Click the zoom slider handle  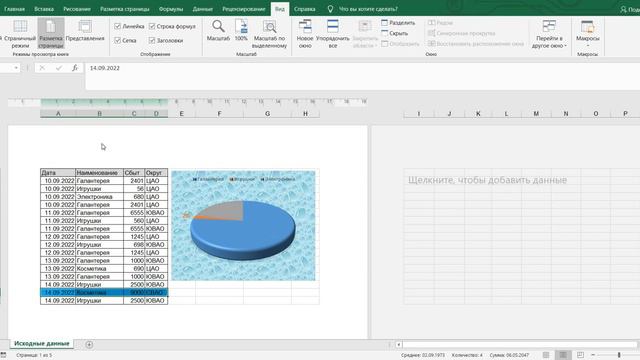pos(619,355)
